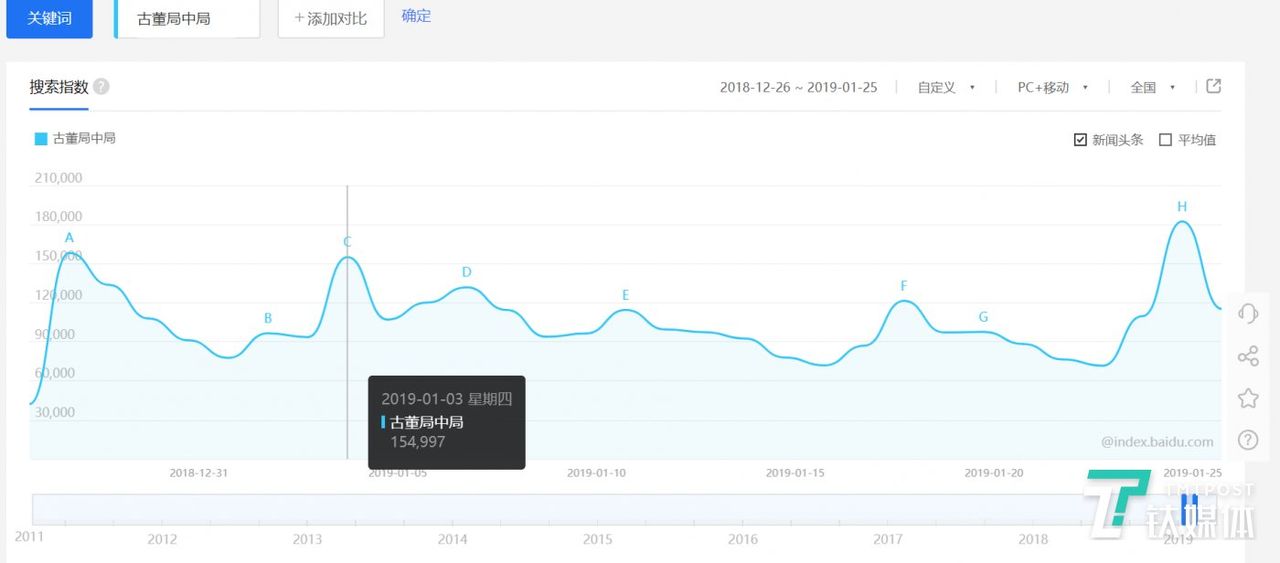Screen dimensions: 1280x563
Task: Uncheck the 新闻头条 checkbox
Action: [1080, 140]
